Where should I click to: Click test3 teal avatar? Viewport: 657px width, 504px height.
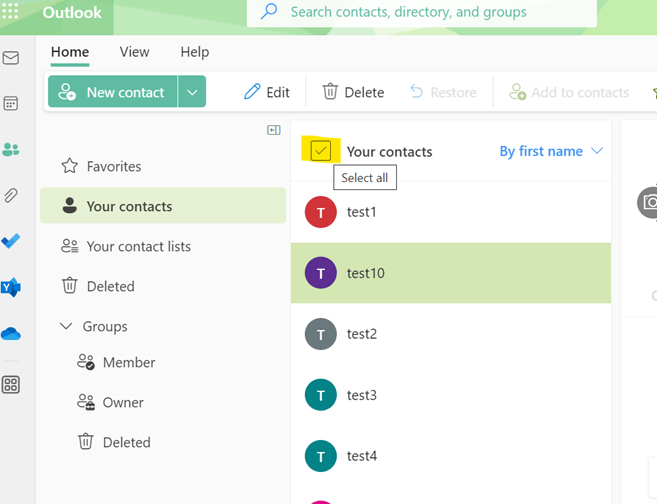point(321,395)
